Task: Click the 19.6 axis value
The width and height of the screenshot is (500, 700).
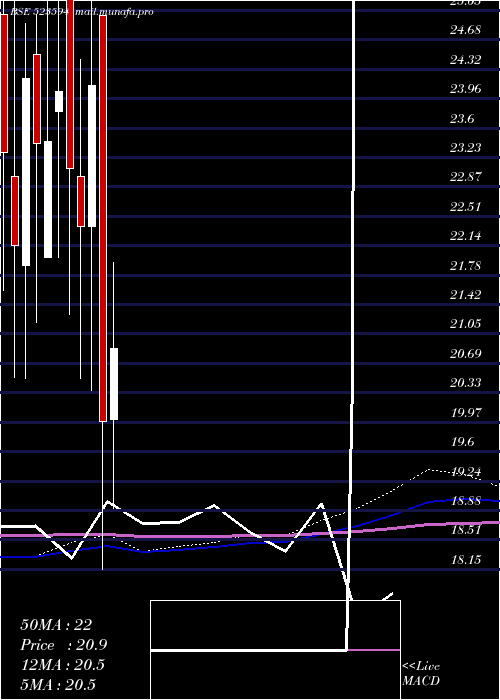Action: click(x=462, y=442)
